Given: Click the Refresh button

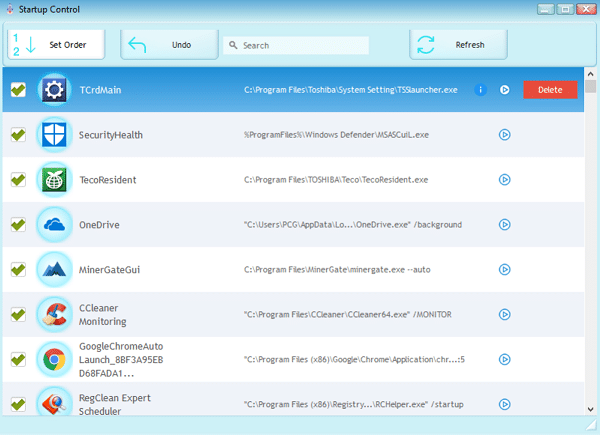Looking at the screenshot, I should tap(458, 45).
